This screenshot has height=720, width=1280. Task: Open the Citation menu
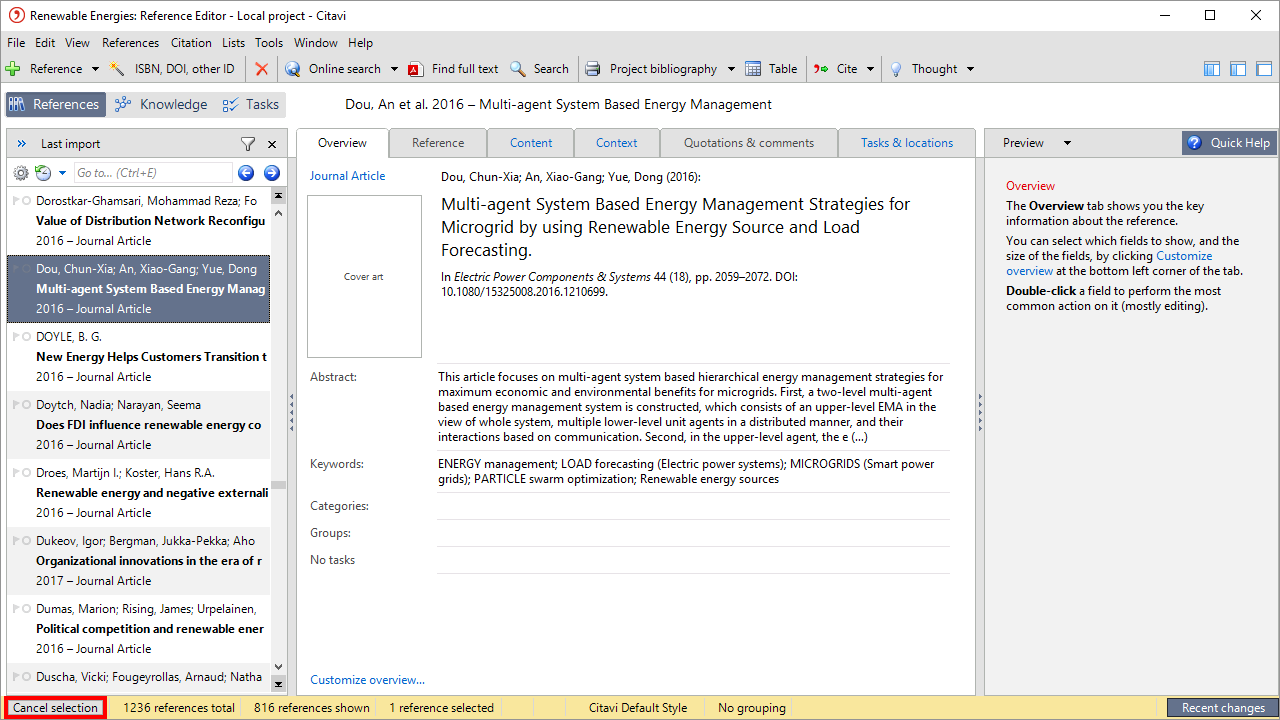pos(191,43)
